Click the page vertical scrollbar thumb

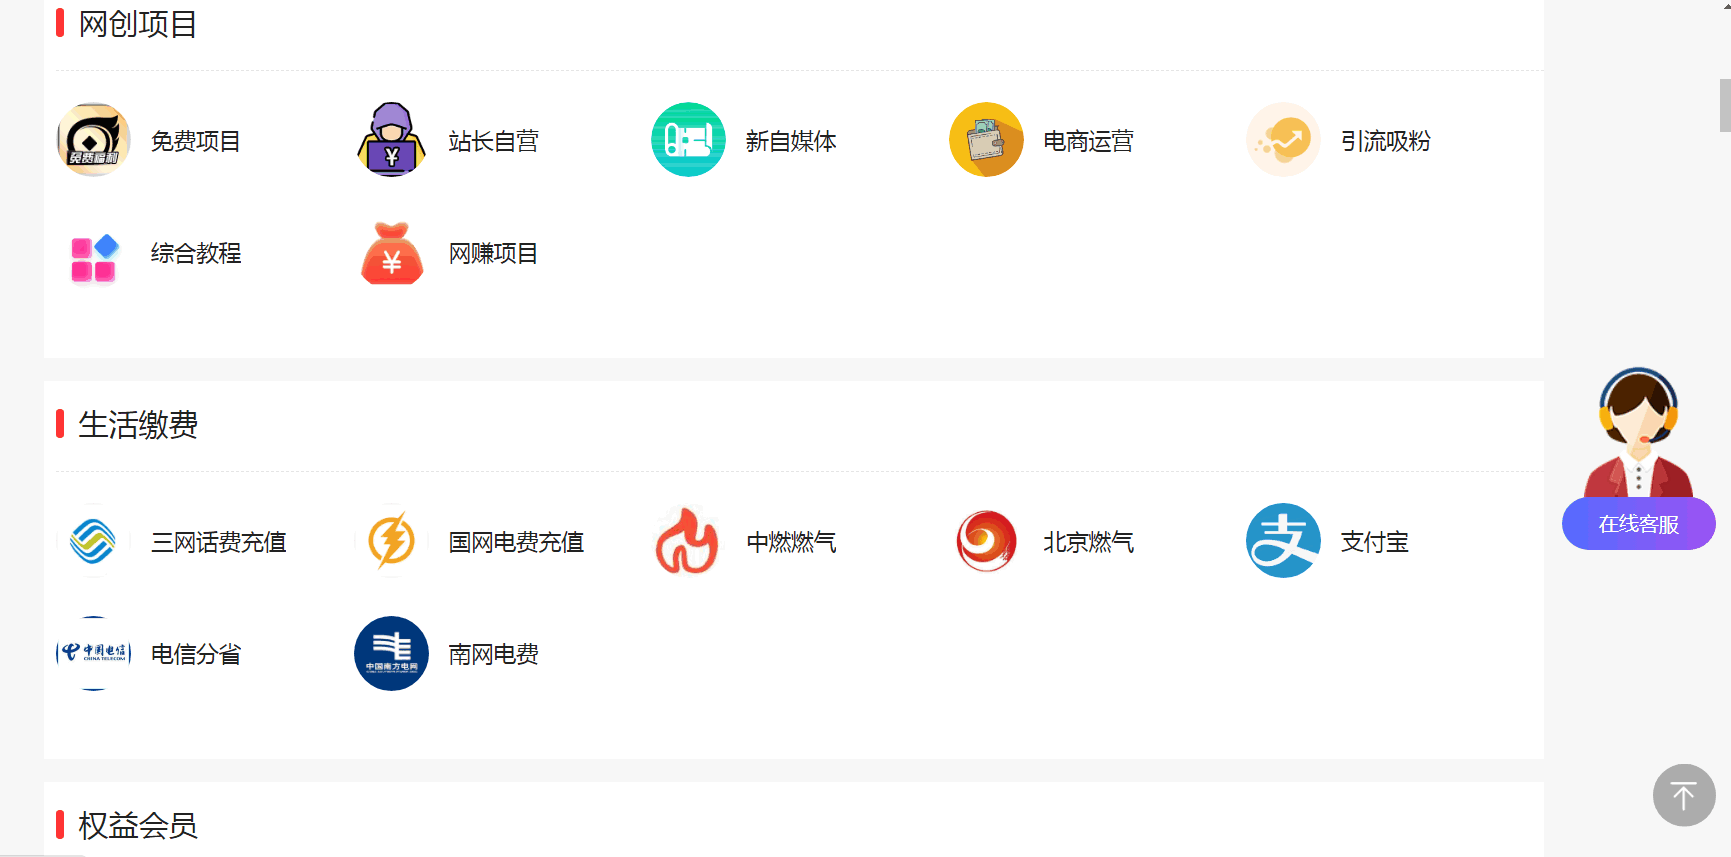(1724, 105)
